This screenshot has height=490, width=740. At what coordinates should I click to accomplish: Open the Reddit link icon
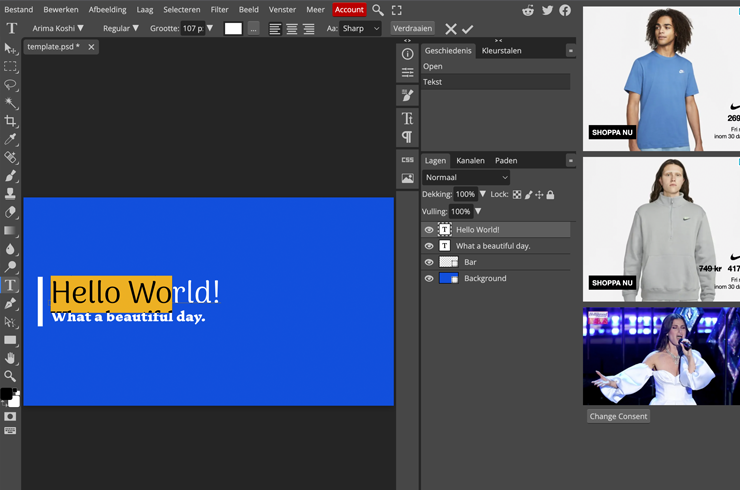point(528,10)
